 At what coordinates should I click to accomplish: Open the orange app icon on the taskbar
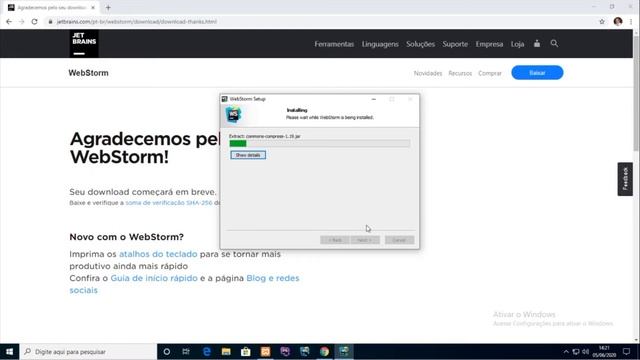coord(265,351)
